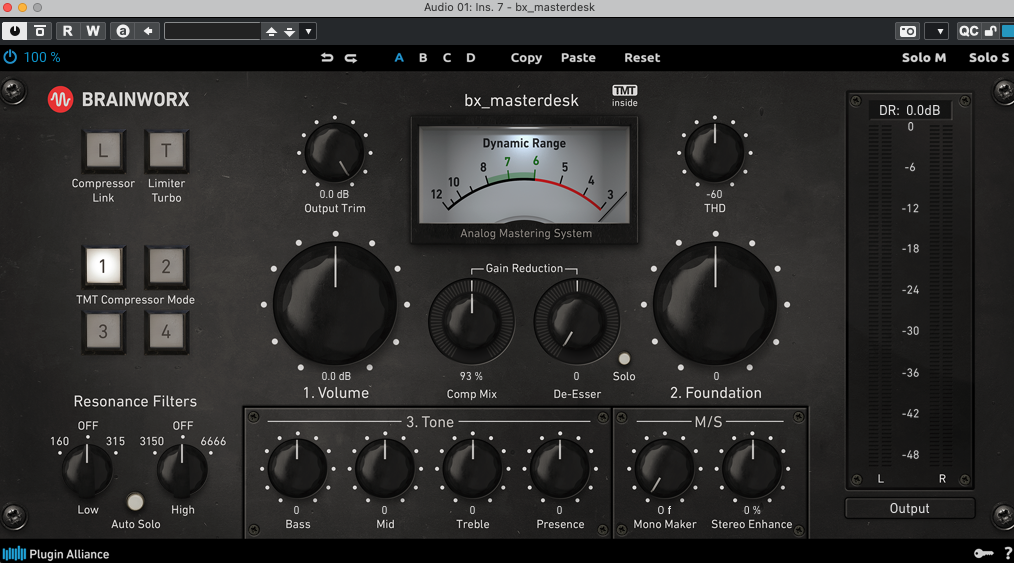Click the circled 'a' icon in the toolbar
1014x563 pixels.
pos(123,31)
